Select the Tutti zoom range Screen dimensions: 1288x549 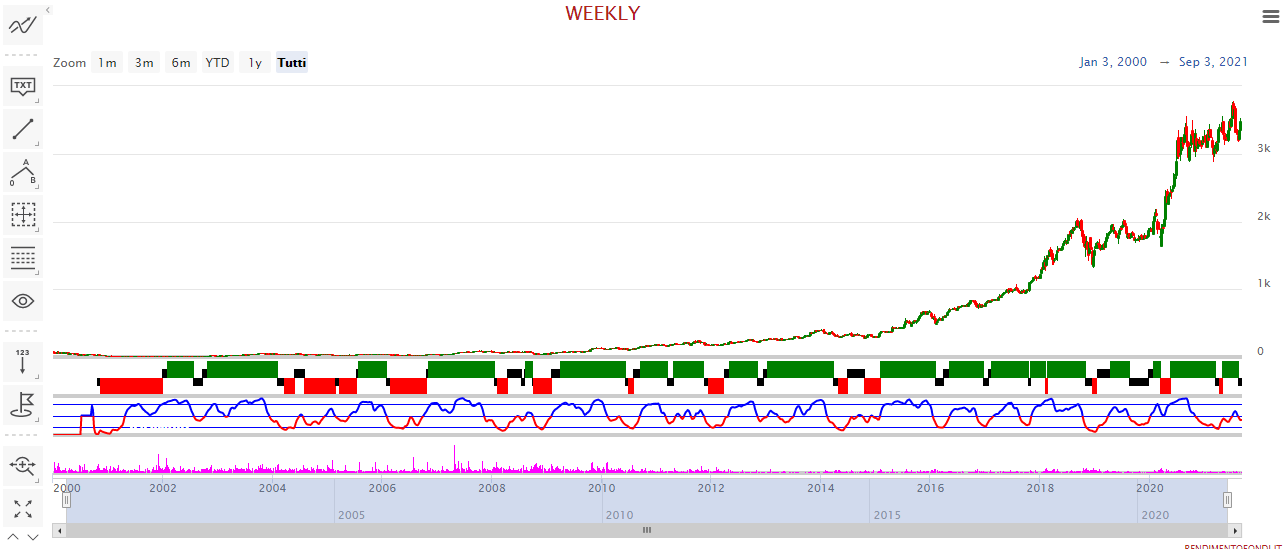click(292, 63)
